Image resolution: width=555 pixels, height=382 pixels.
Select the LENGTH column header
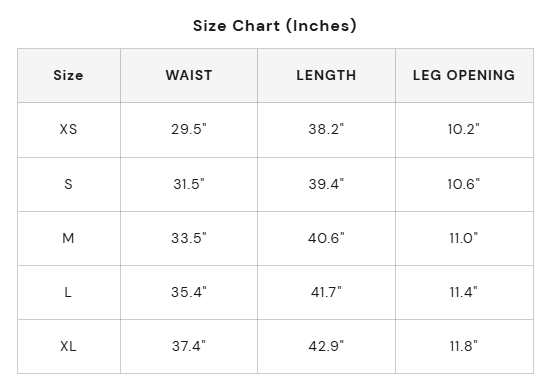[326, 75]
